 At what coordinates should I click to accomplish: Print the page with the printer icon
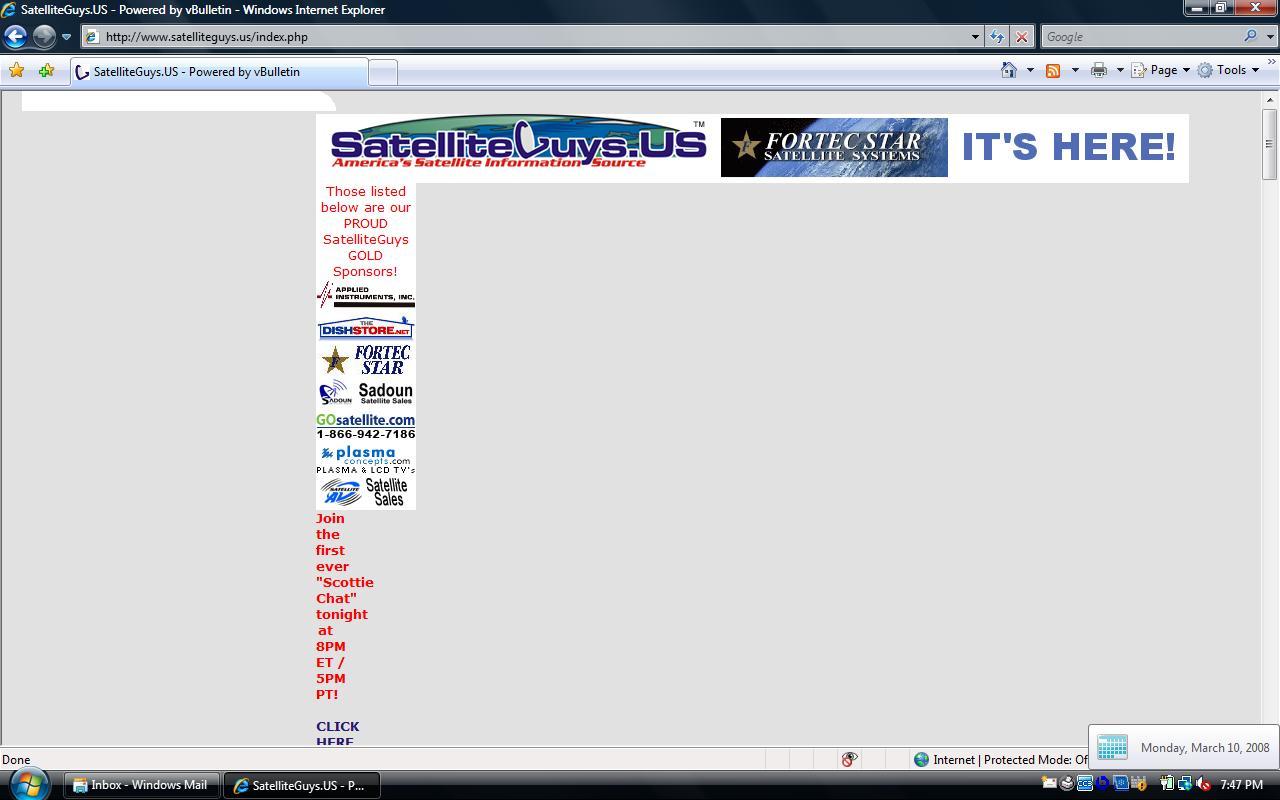pos(1099,70)
